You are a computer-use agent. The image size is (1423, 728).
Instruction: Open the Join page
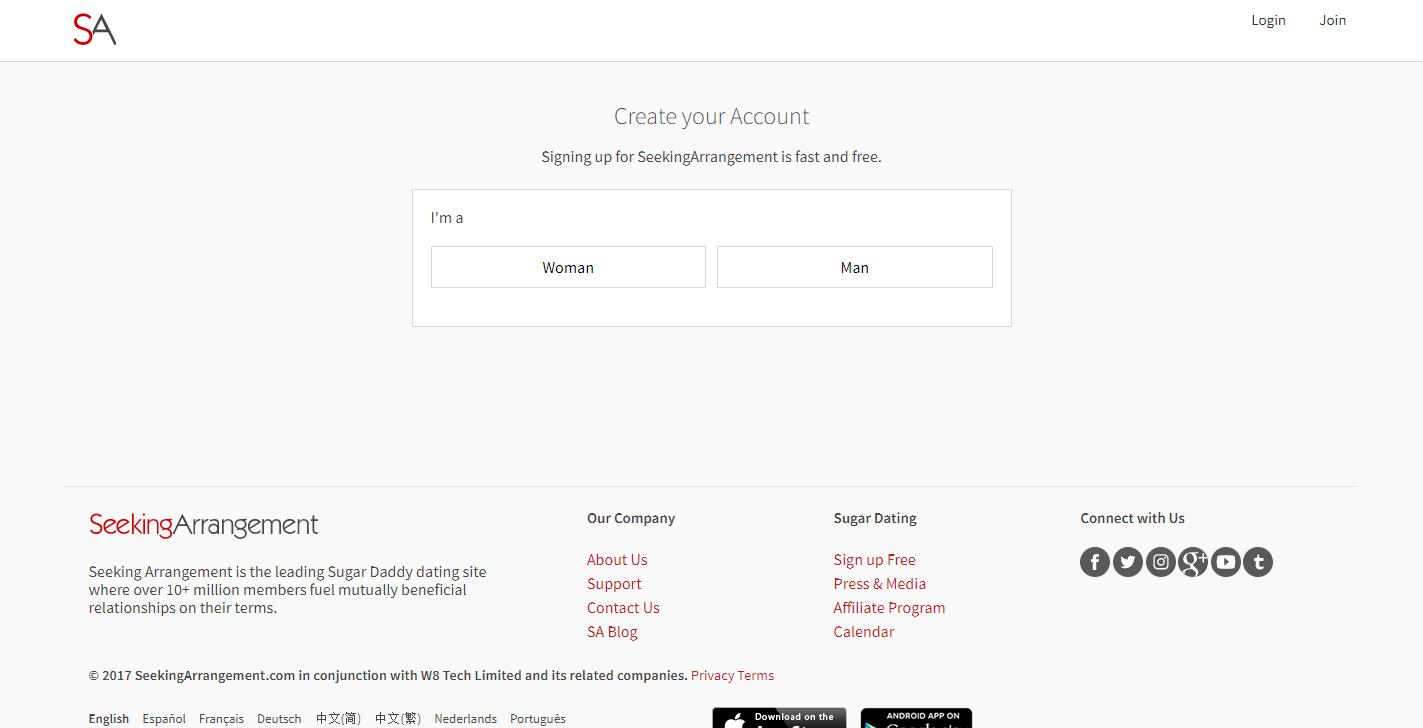(1333, 20)
